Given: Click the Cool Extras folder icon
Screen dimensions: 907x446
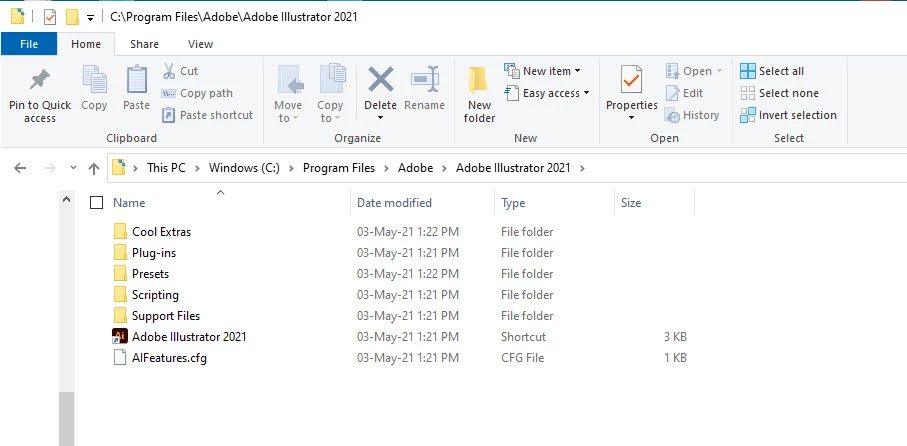Looking at the screenshot, I should 120,231.
